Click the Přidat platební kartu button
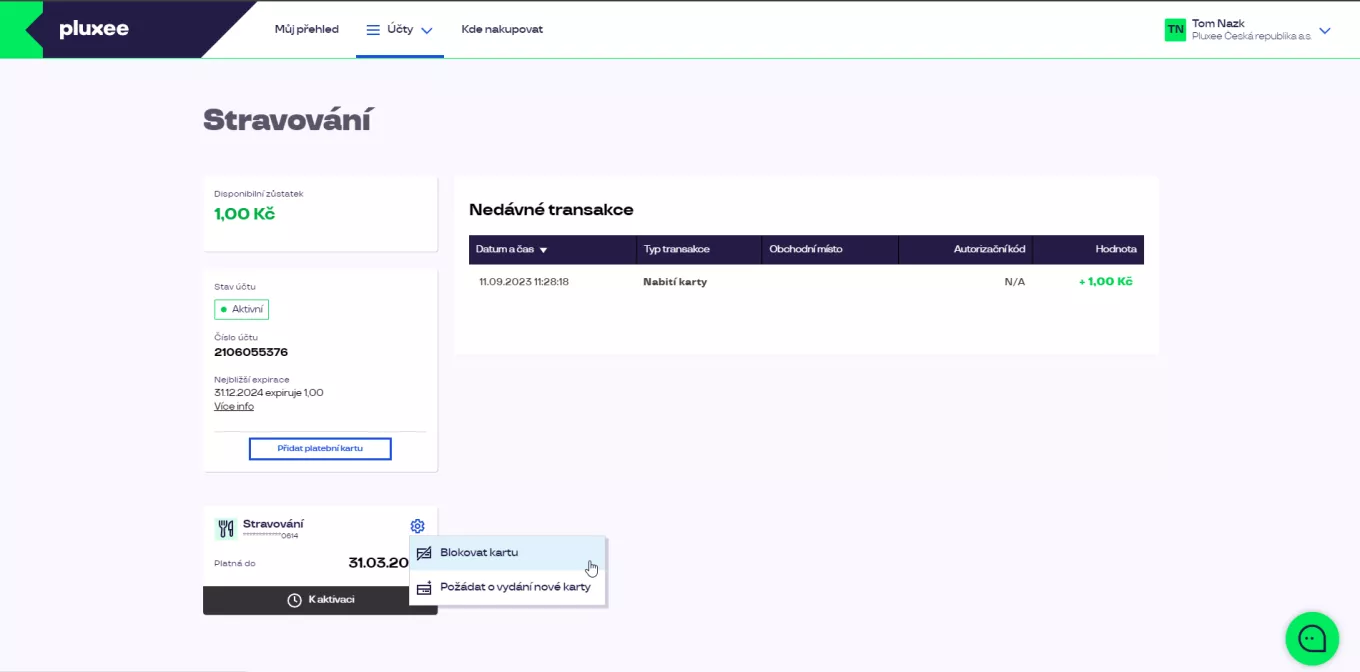 coord(320,449)
